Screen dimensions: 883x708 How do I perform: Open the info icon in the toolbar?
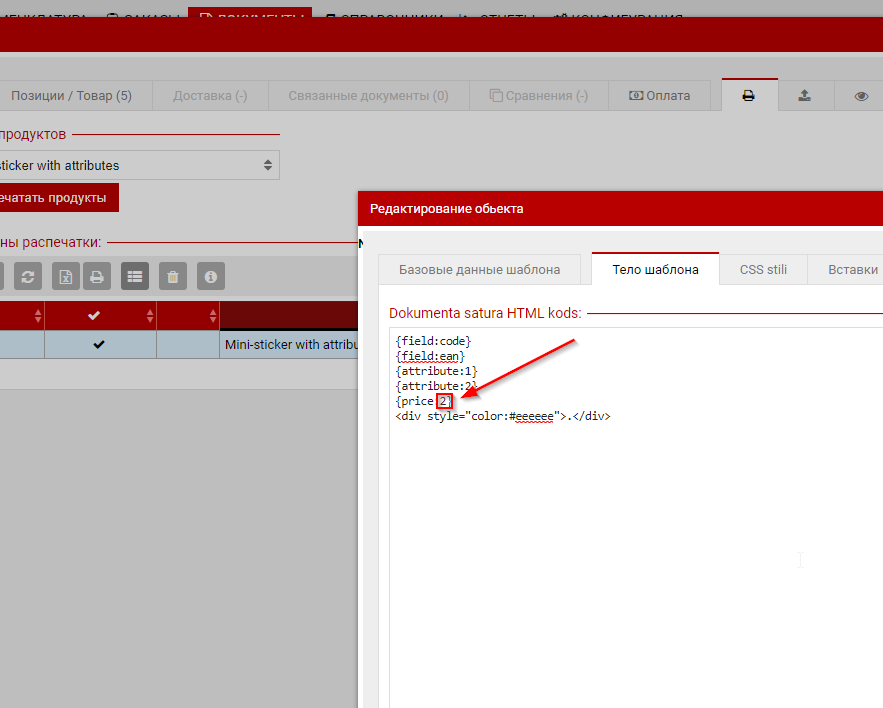click(210, 277)
